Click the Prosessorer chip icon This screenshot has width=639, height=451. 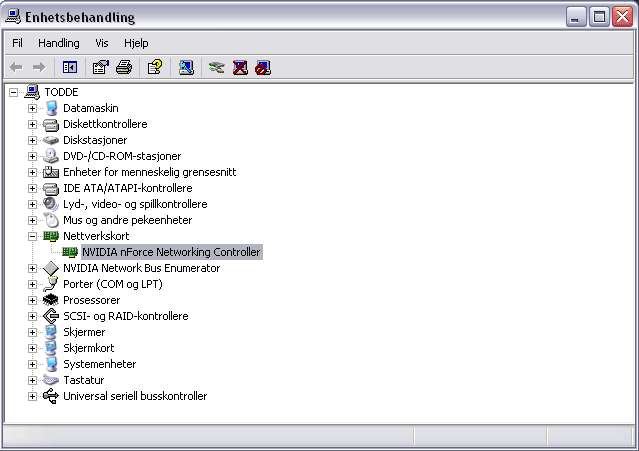pos(51,300)
